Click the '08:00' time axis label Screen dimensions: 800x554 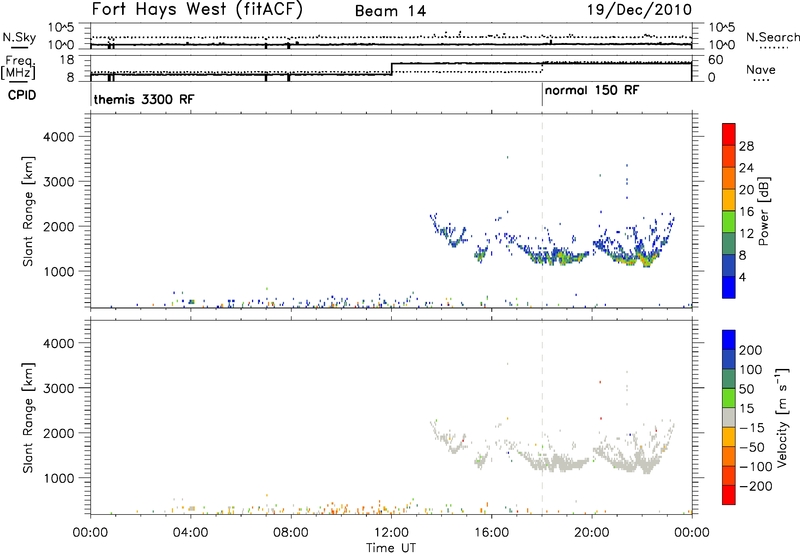(291, 533)
